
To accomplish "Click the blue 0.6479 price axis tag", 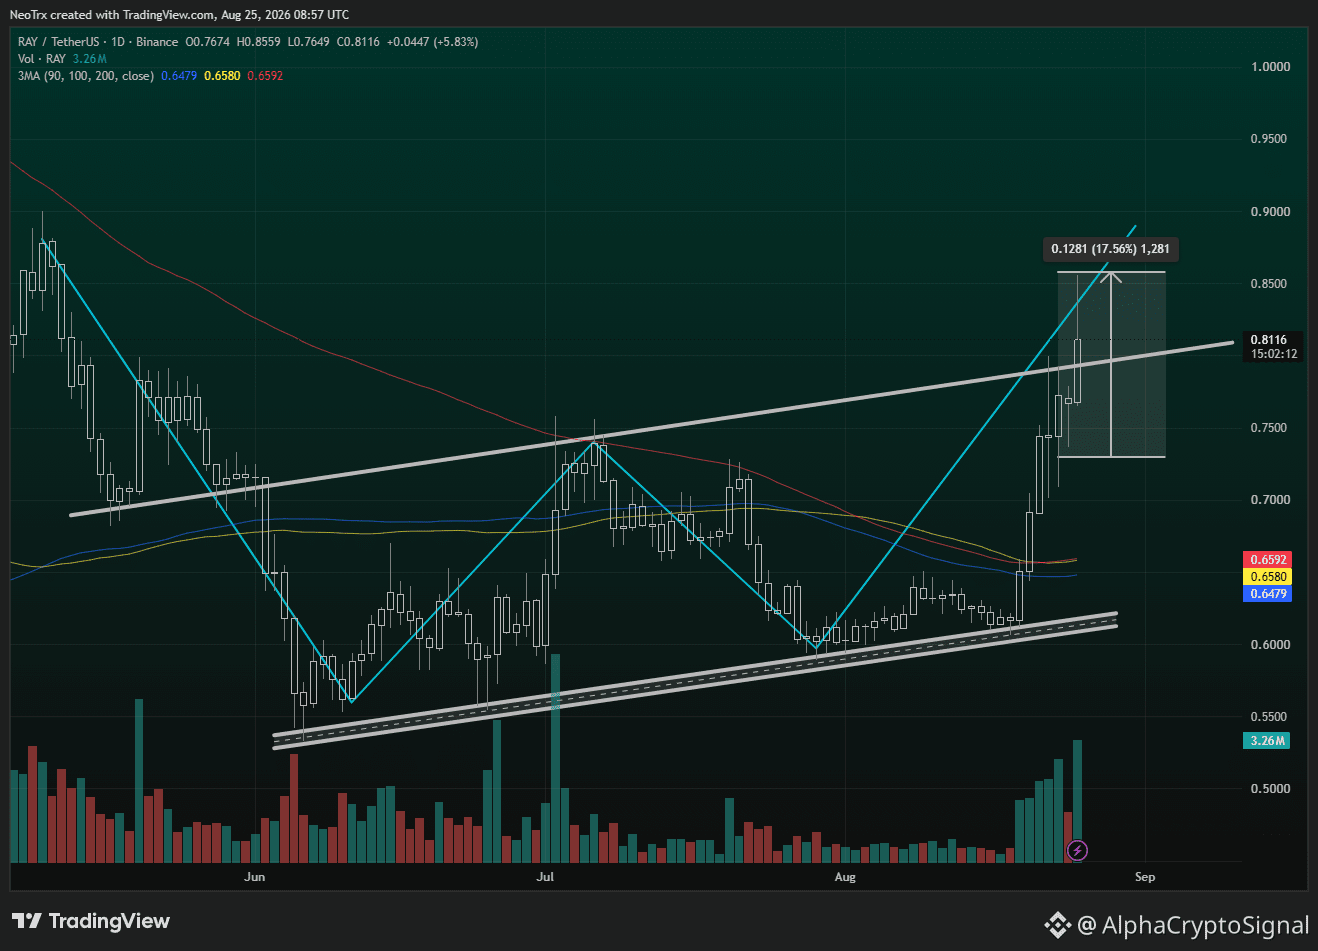I will tap(1266, 594).
